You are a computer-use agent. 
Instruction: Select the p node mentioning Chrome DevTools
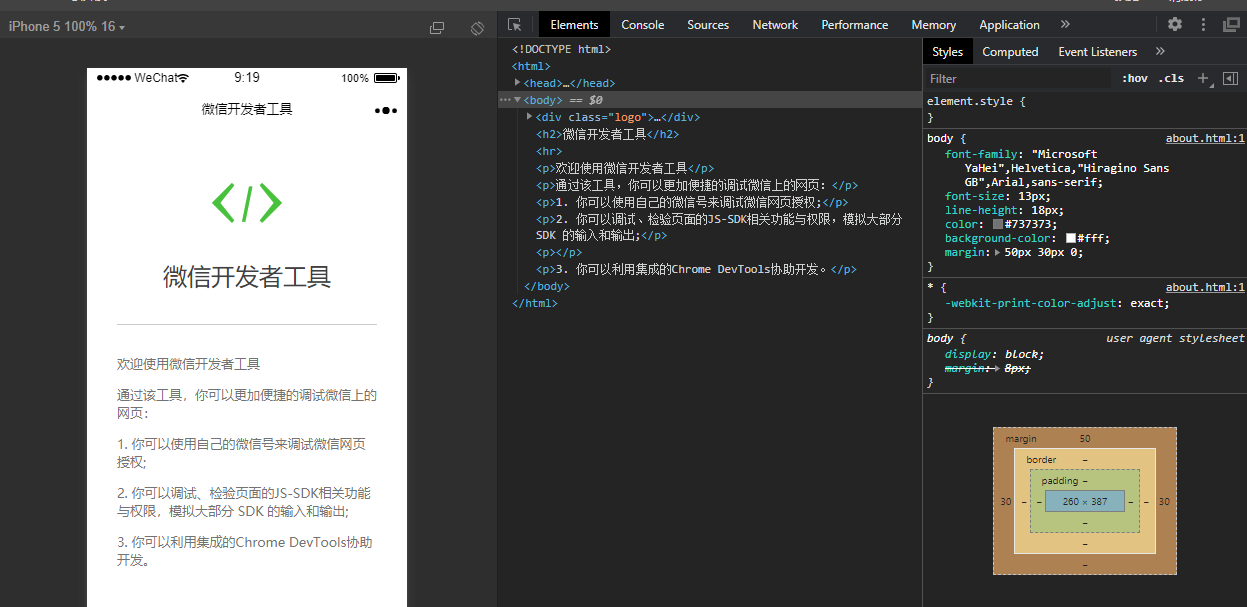(x=696, y=269)
